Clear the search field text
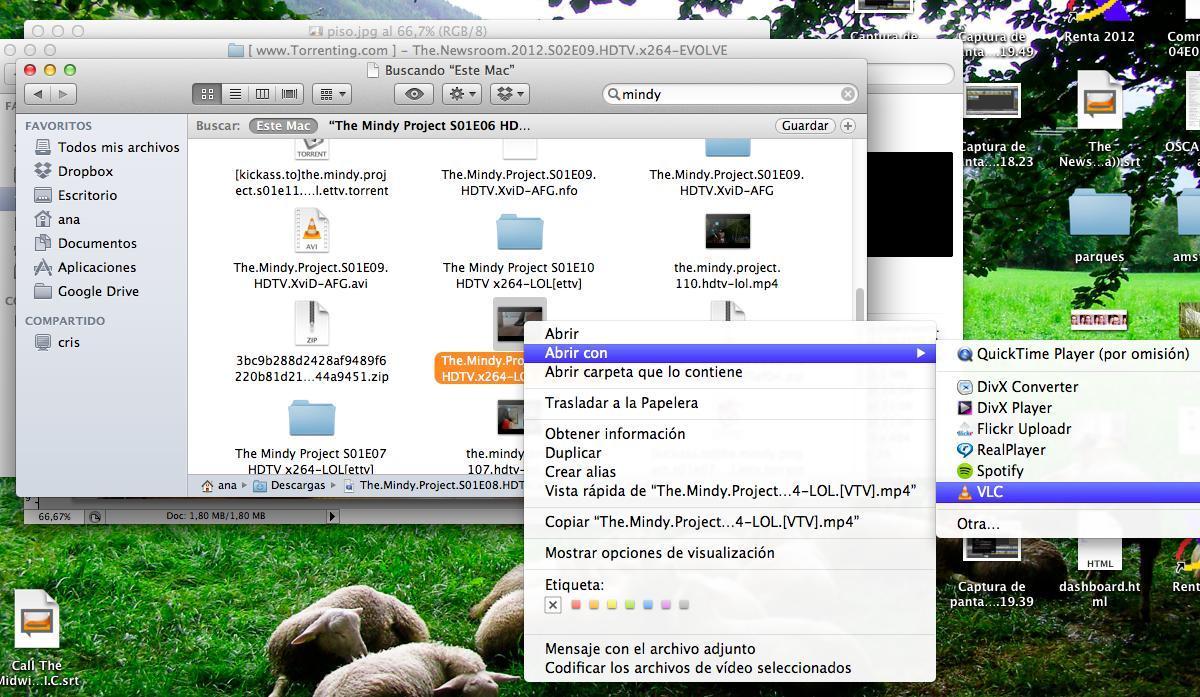The width and height of the screenshot is (1200, 697). pyautogui.click(x=848, y=94)
